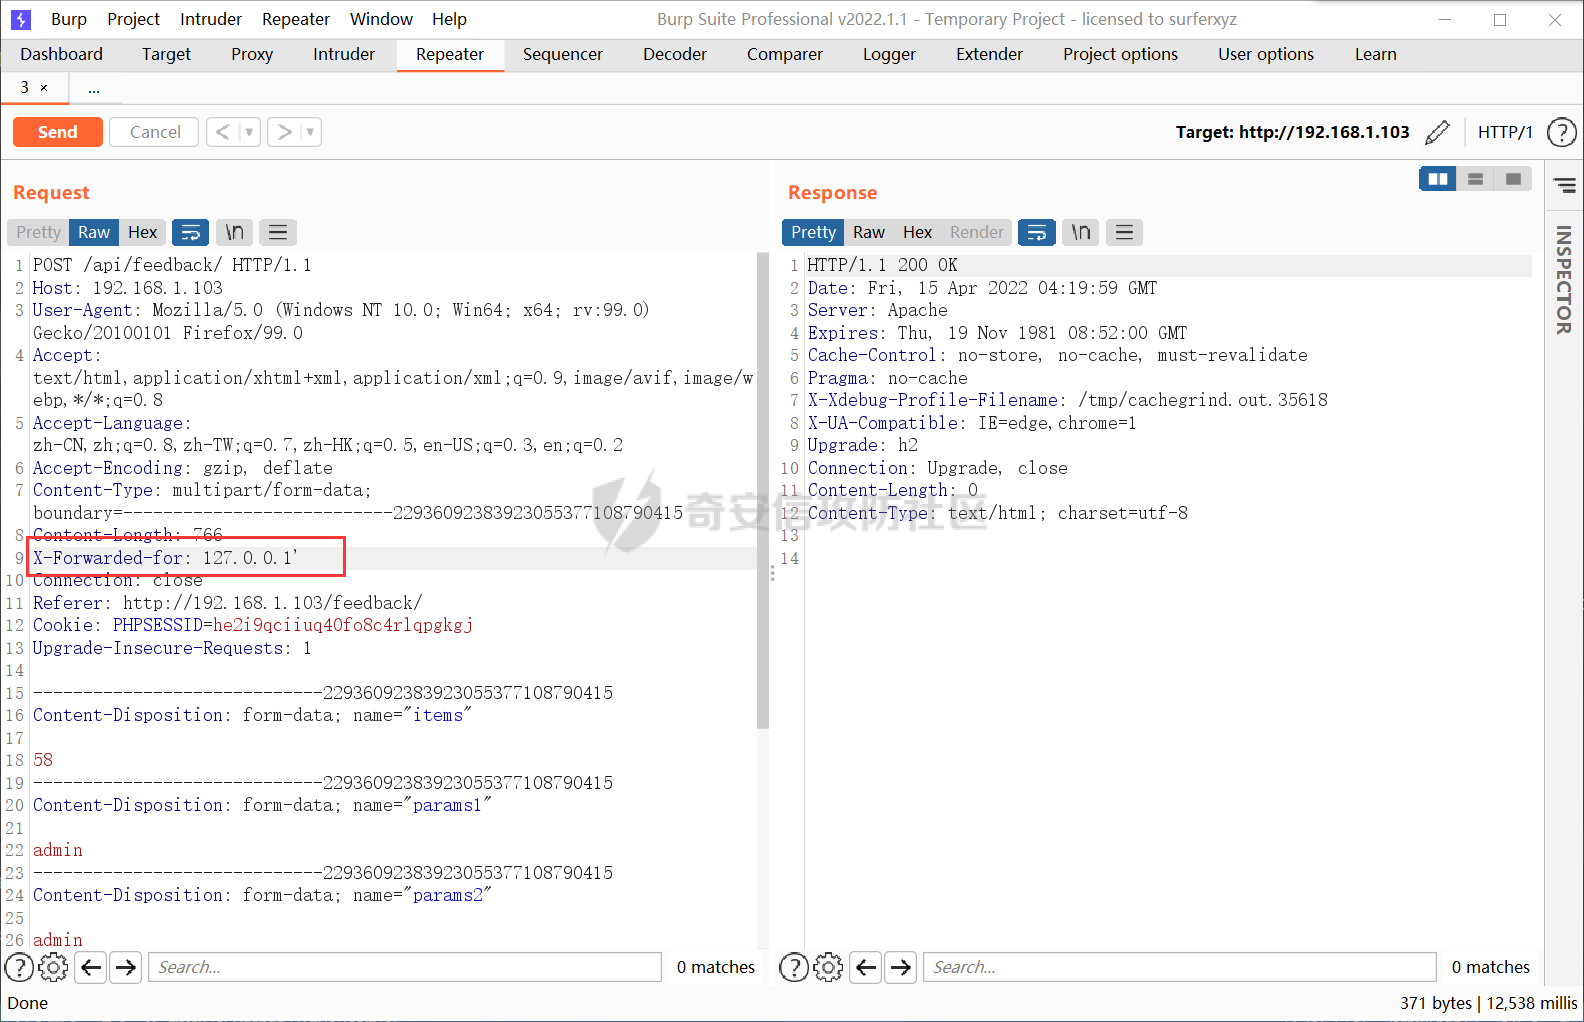Switch response view to Pretty
This screenshot has height=1022, width=1584.
tap(813, 232)
